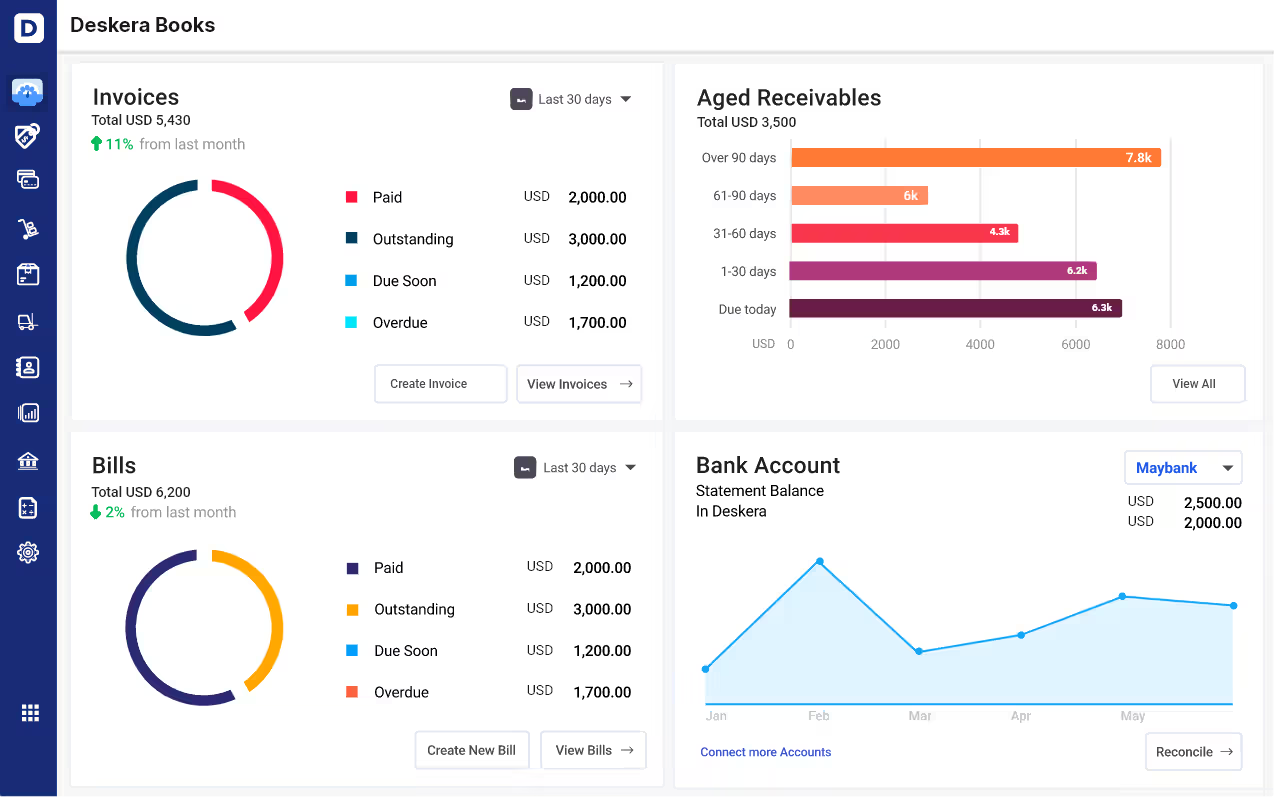
Task: Create a new invoice
Action: pyautogui.click(x=440, y=383)
